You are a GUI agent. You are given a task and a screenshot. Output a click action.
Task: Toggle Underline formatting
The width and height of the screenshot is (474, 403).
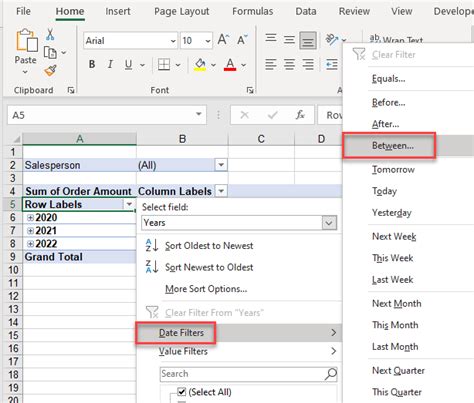coord(128,64)
